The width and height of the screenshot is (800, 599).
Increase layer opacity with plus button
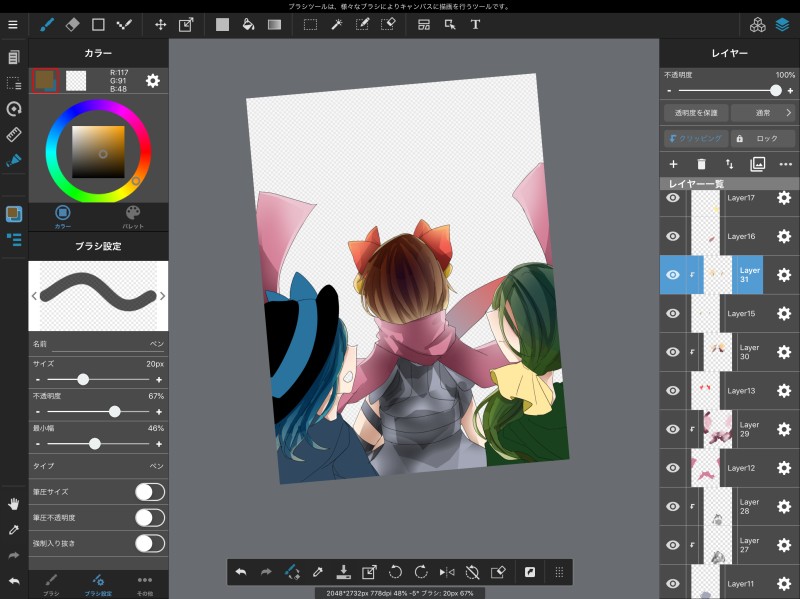(790, 91)
